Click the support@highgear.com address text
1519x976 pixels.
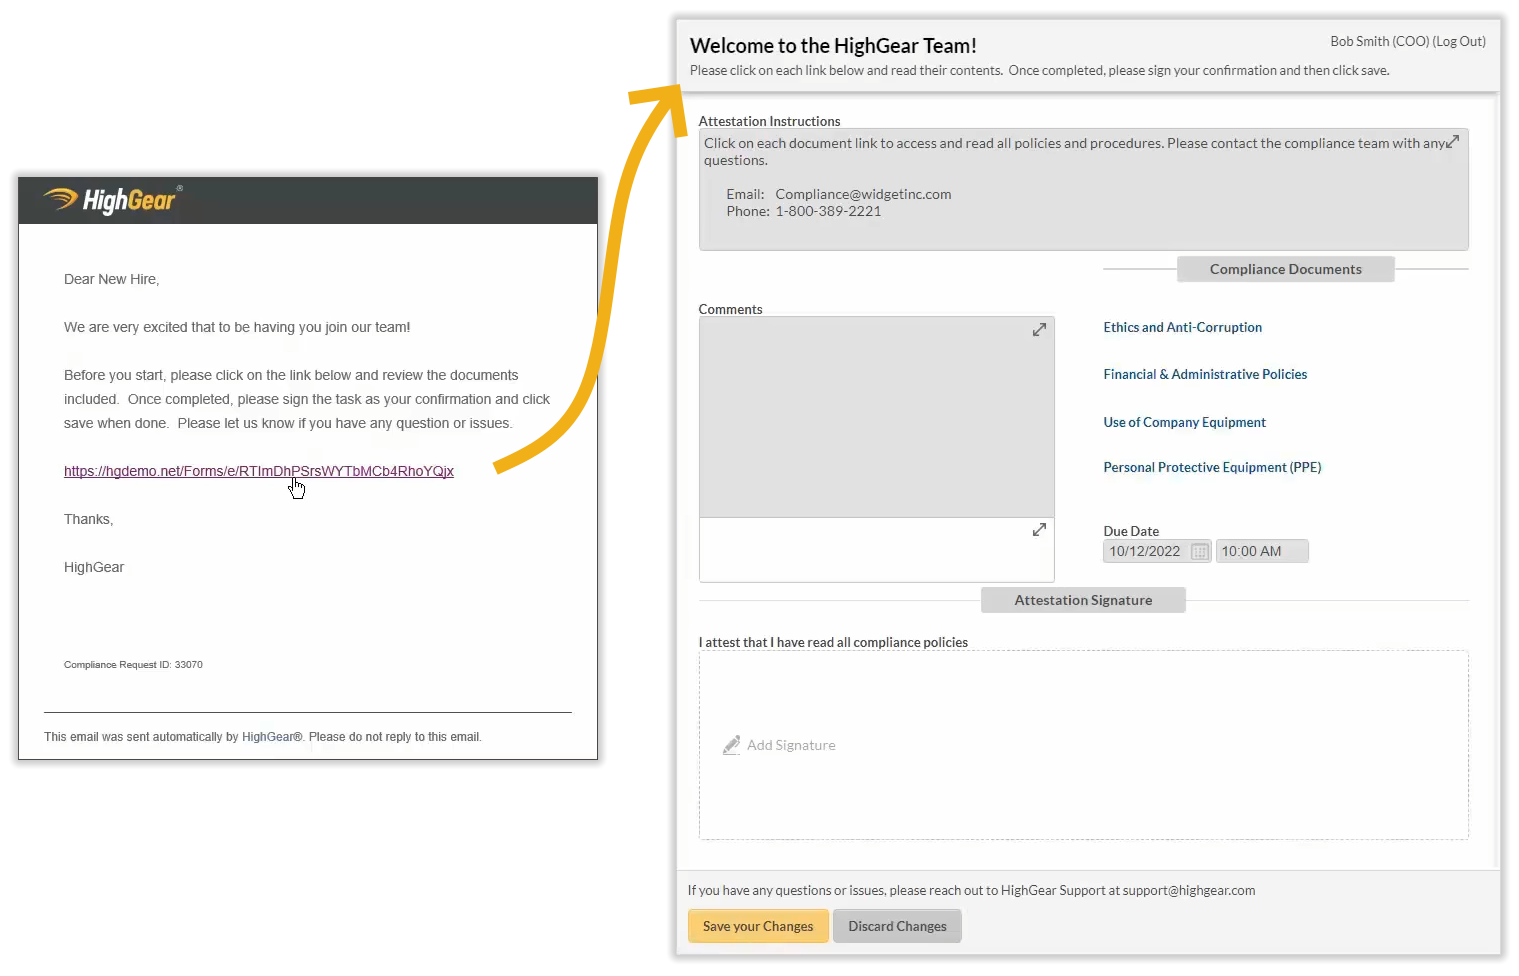click(x=1188, y=890)
